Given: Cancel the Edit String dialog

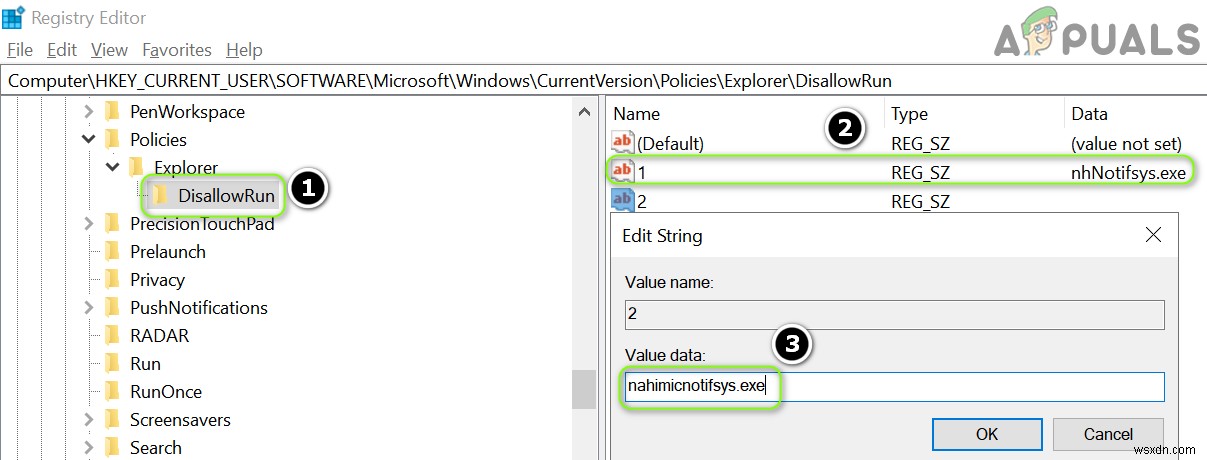Looking at the screenshot, I should [1107, 434].
